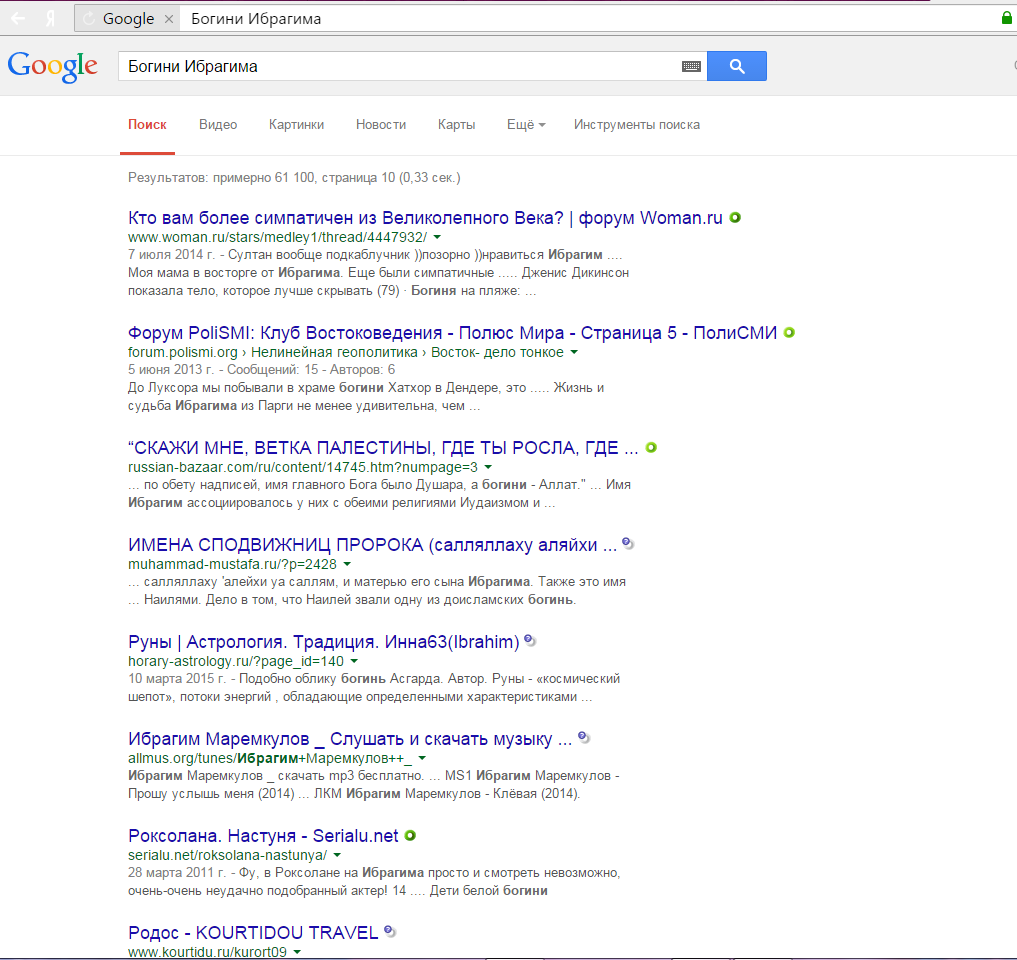
Task: Click green rating icon beside PoliSMI forum result
Action: tap(789, 333)
